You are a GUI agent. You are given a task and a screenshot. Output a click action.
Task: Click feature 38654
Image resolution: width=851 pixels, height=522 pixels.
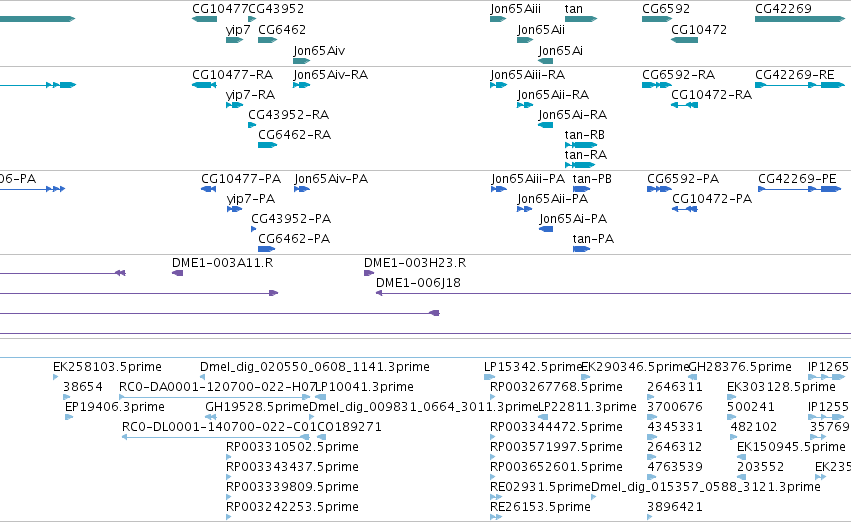67,397
